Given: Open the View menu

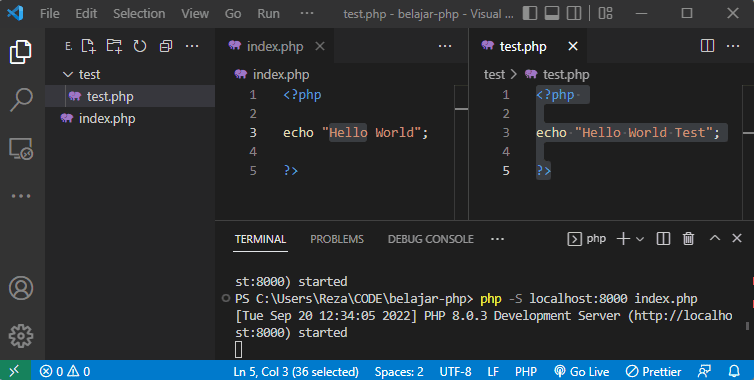Looking at the screenshot, I should point(195,13).
